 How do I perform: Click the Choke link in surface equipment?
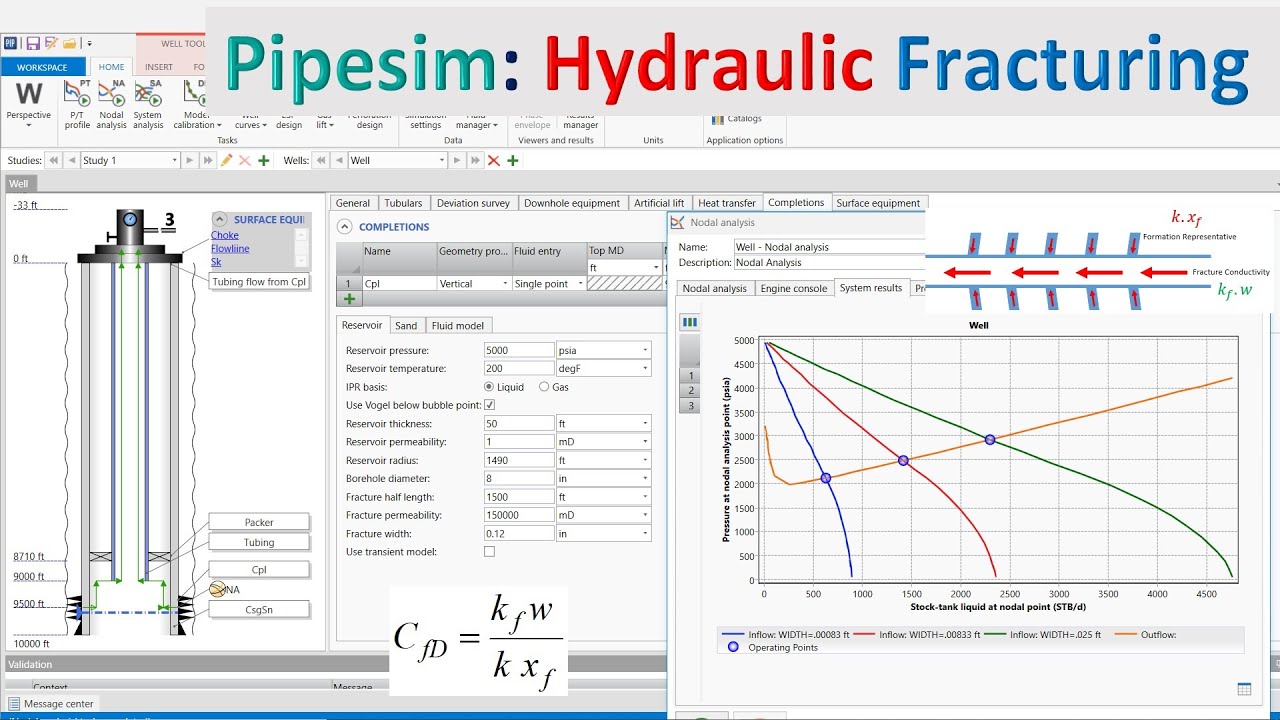pyautogui.click(x=225, y=236)
